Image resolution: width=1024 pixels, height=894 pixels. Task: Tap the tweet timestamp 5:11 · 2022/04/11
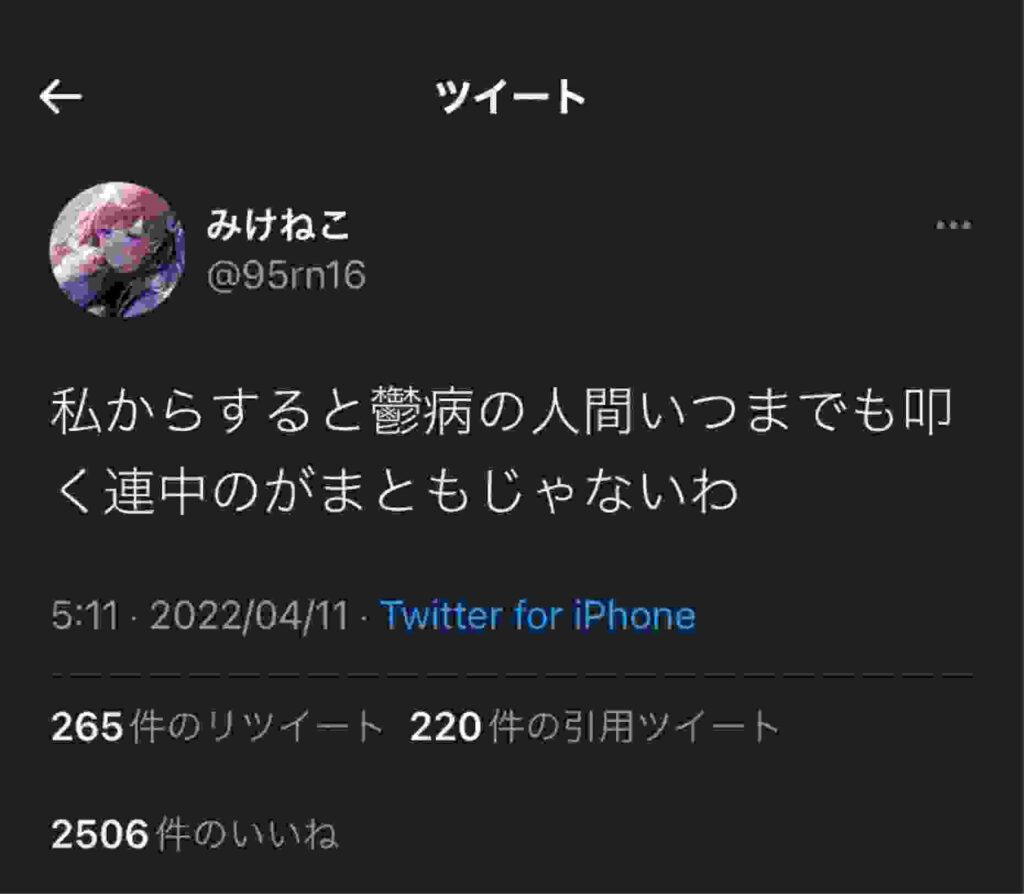click(200, 615)
